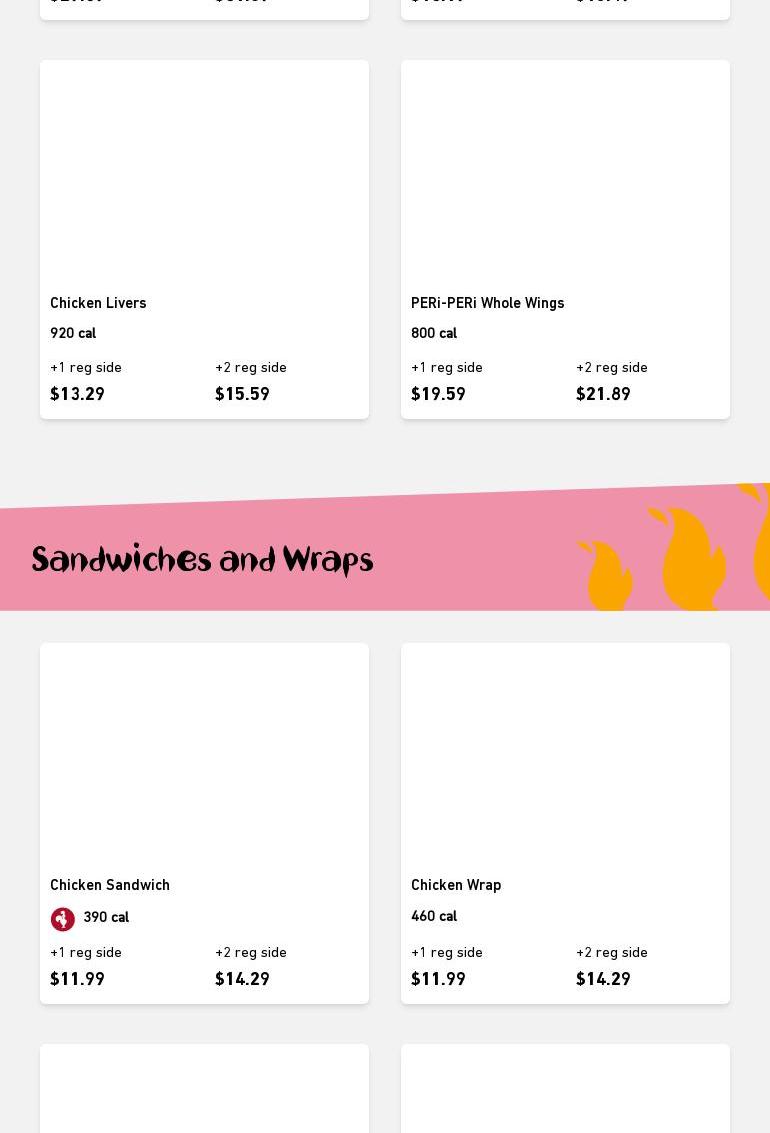Select the Chicken Sandwich title
This screenshot has width=770, height=1133.
pos(110,885)
